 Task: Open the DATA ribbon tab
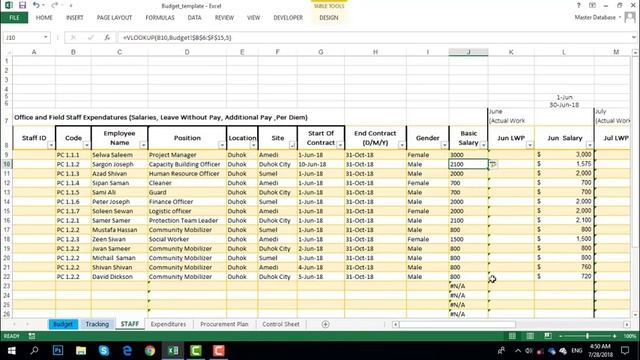coord(194,18)
